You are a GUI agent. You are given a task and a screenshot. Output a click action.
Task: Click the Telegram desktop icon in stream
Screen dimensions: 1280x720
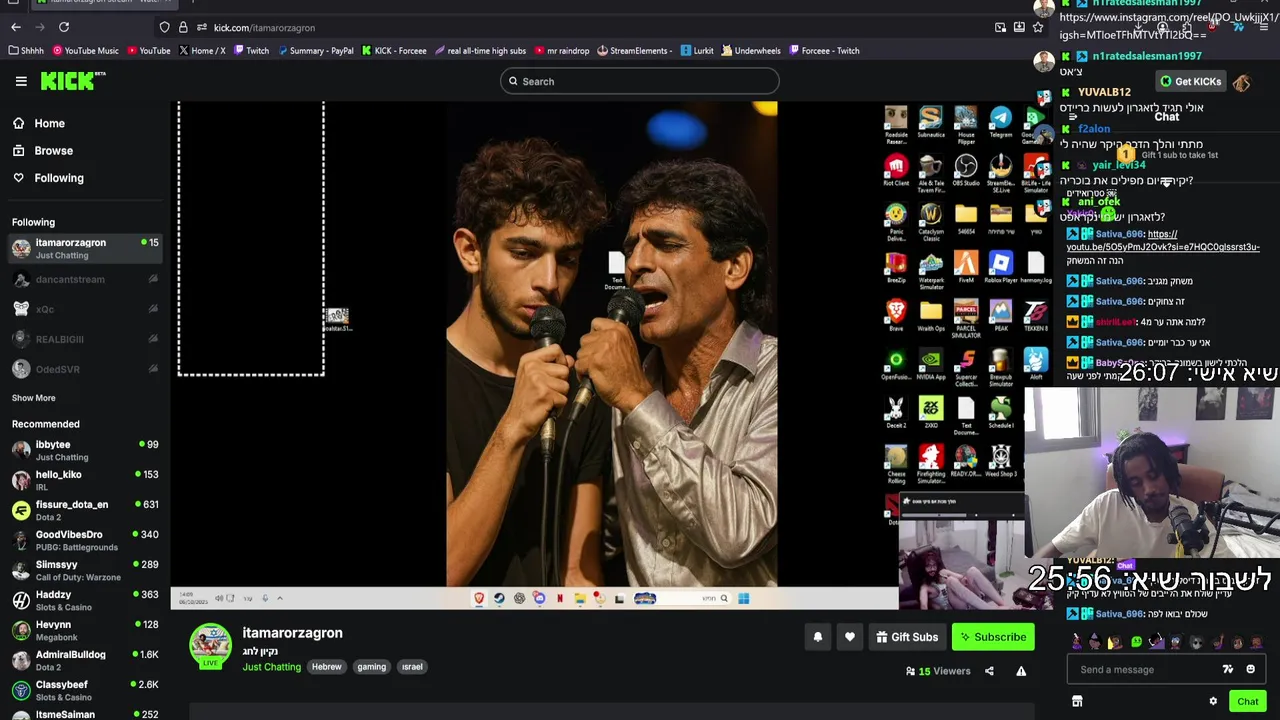tap(1001, 121)
